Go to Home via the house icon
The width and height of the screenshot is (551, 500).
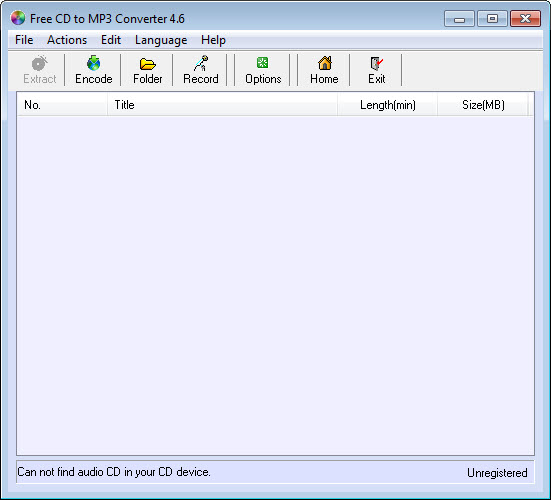pos(324,63)
